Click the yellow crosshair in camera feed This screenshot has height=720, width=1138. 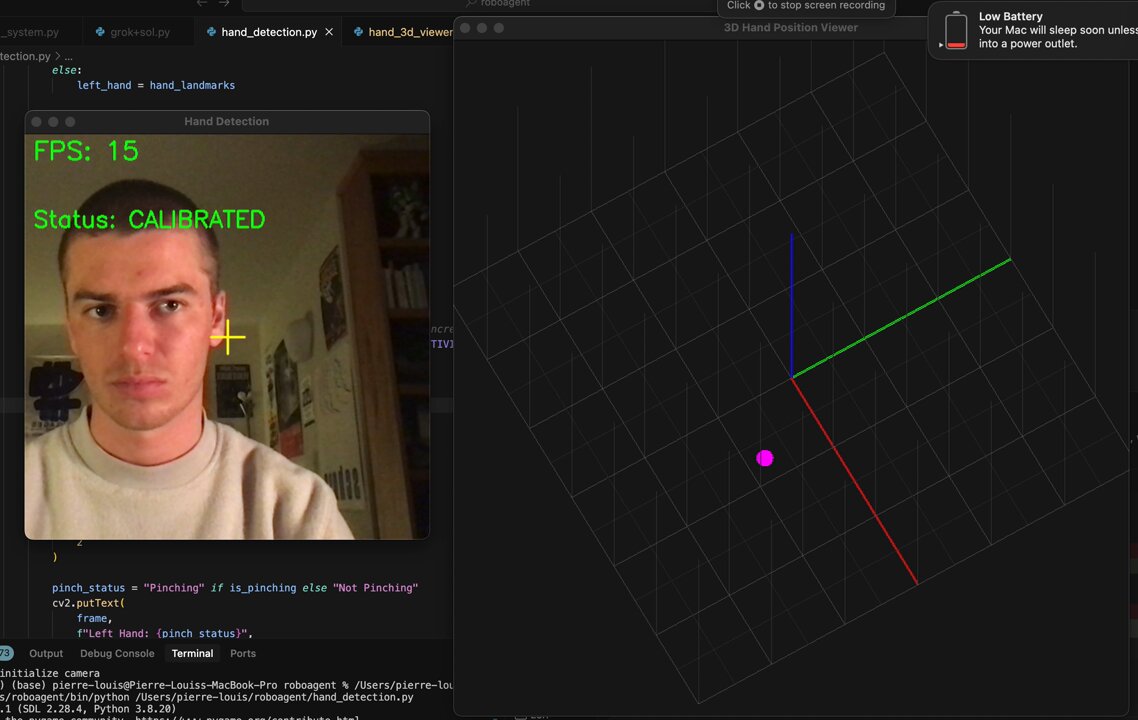(x=228, y=337)
